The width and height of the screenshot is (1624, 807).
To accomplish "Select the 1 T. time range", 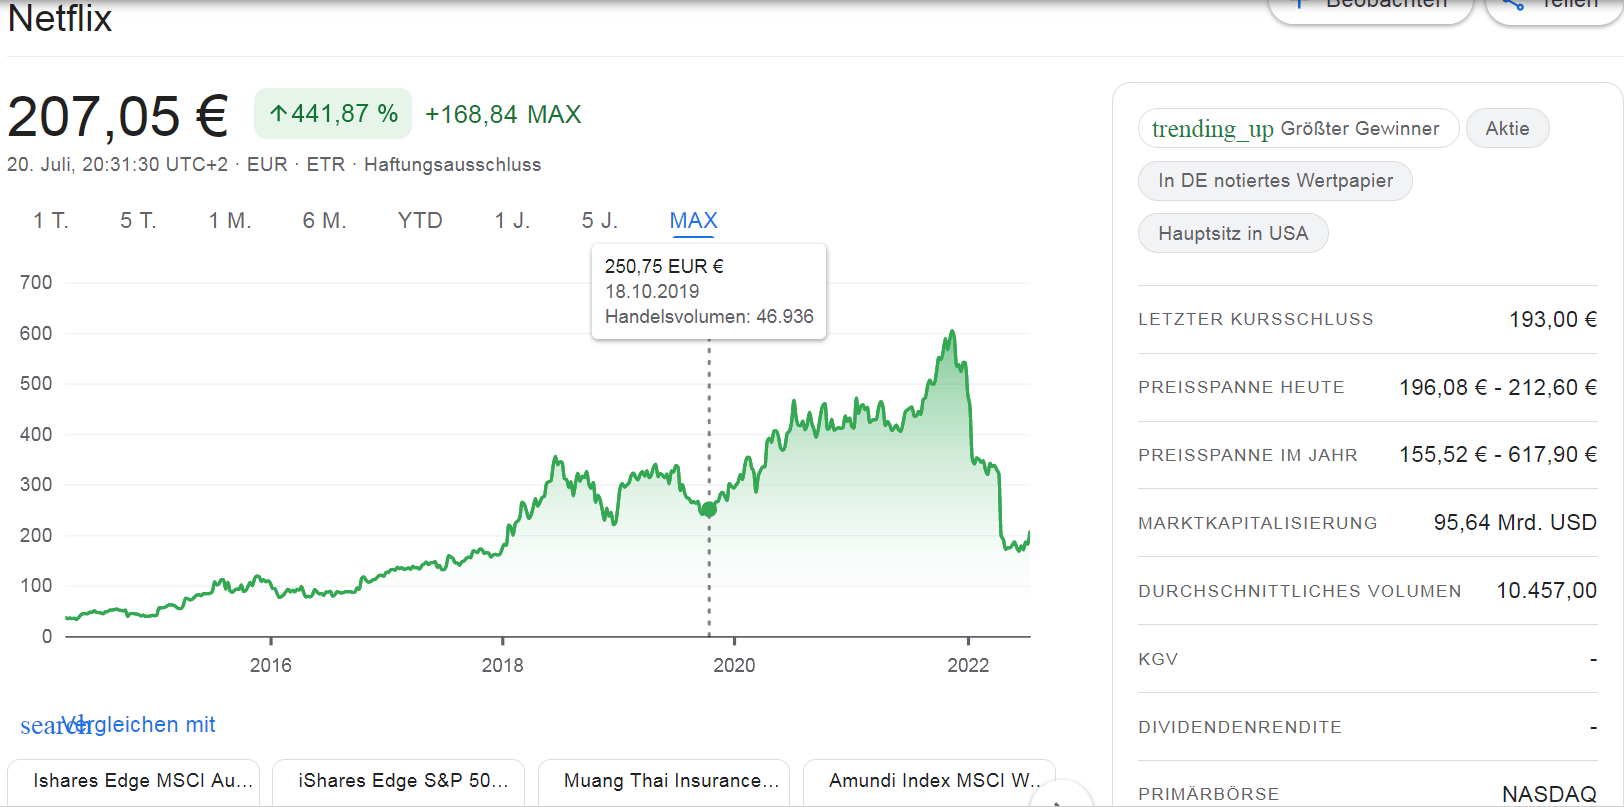I will [x=50, y=221].
